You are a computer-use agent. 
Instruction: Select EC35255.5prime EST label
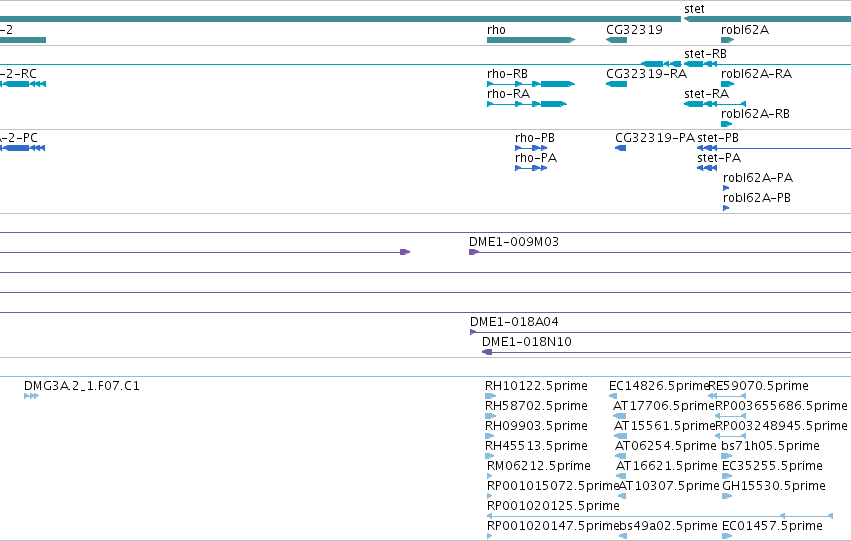coord(772,466)
